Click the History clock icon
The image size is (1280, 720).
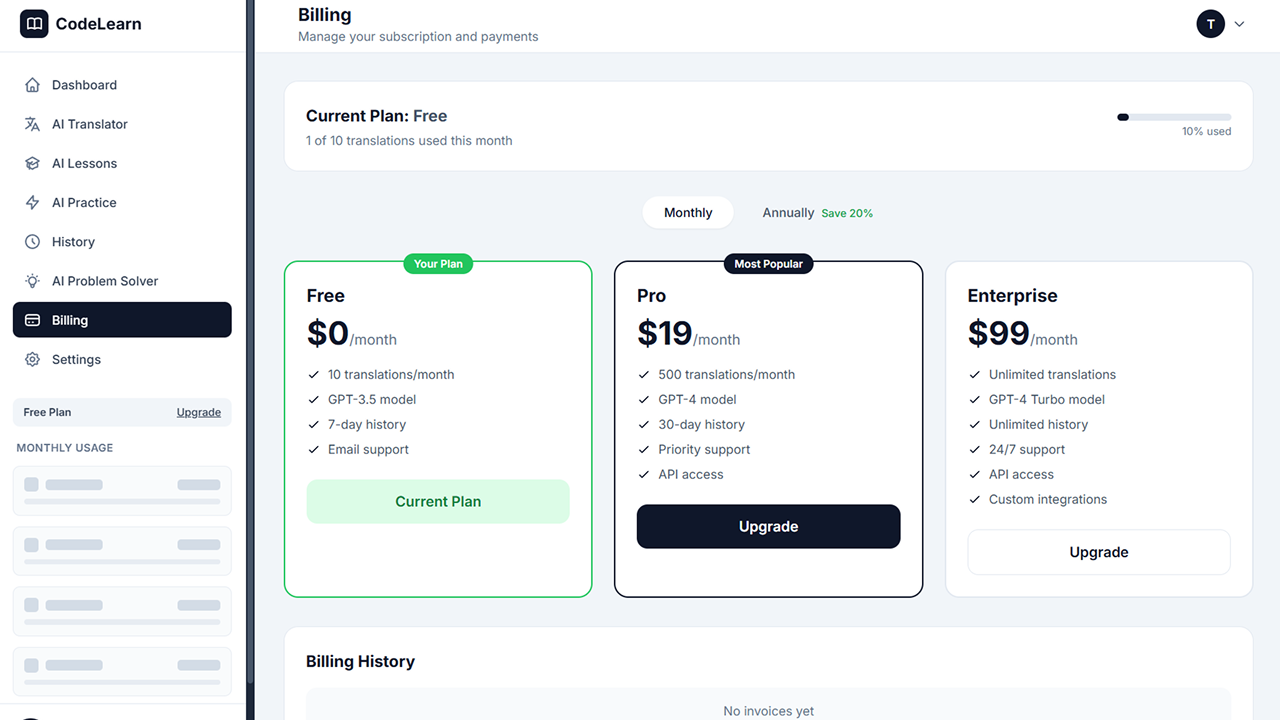pyautogui.click(x=33, y=242)
